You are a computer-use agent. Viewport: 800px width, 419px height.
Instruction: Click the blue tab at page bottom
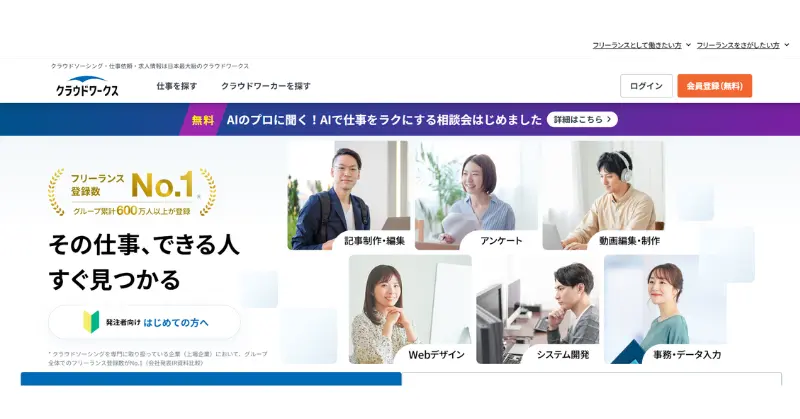tap(211, 379)
